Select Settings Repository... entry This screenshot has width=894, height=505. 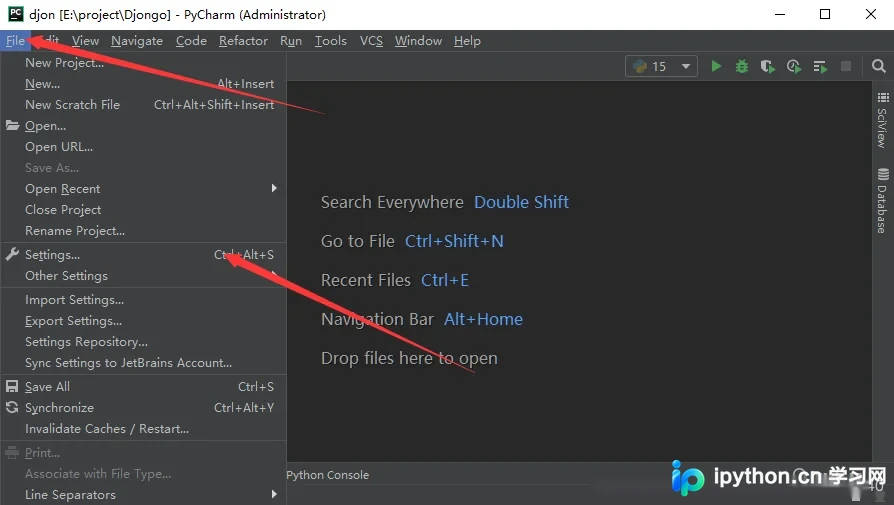[x=144, y=342]
